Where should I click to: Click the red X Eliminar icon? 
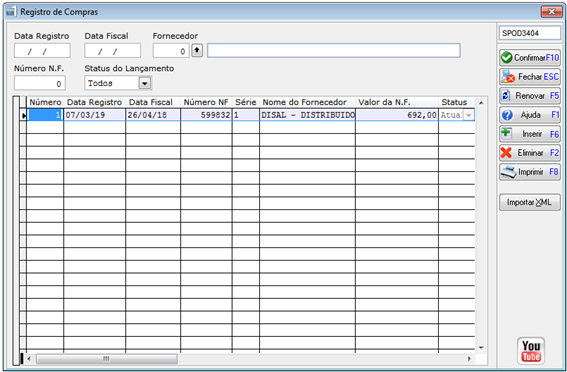(507, 153)
